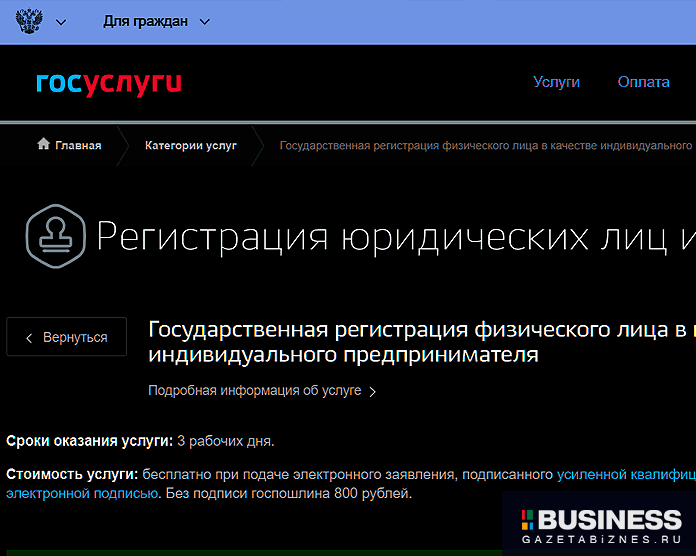Click the chevron after "Подробная информация об услуге"
This screenshot has width=696, height=556.
click(373, 392)
